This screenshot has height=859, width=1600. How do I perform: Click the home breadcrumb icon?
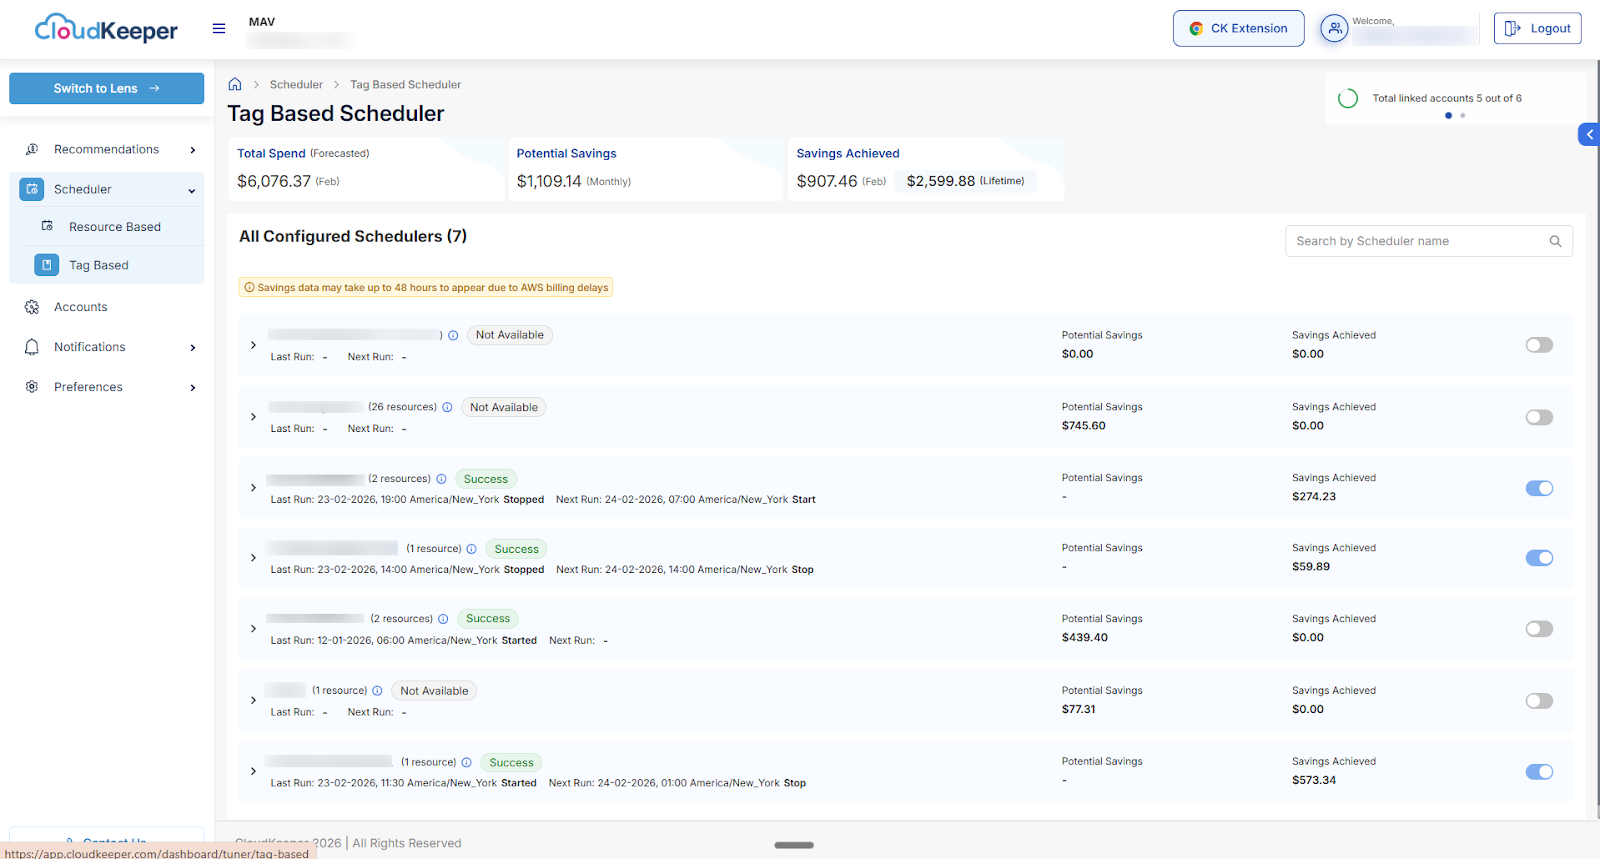tap(235, 84)
